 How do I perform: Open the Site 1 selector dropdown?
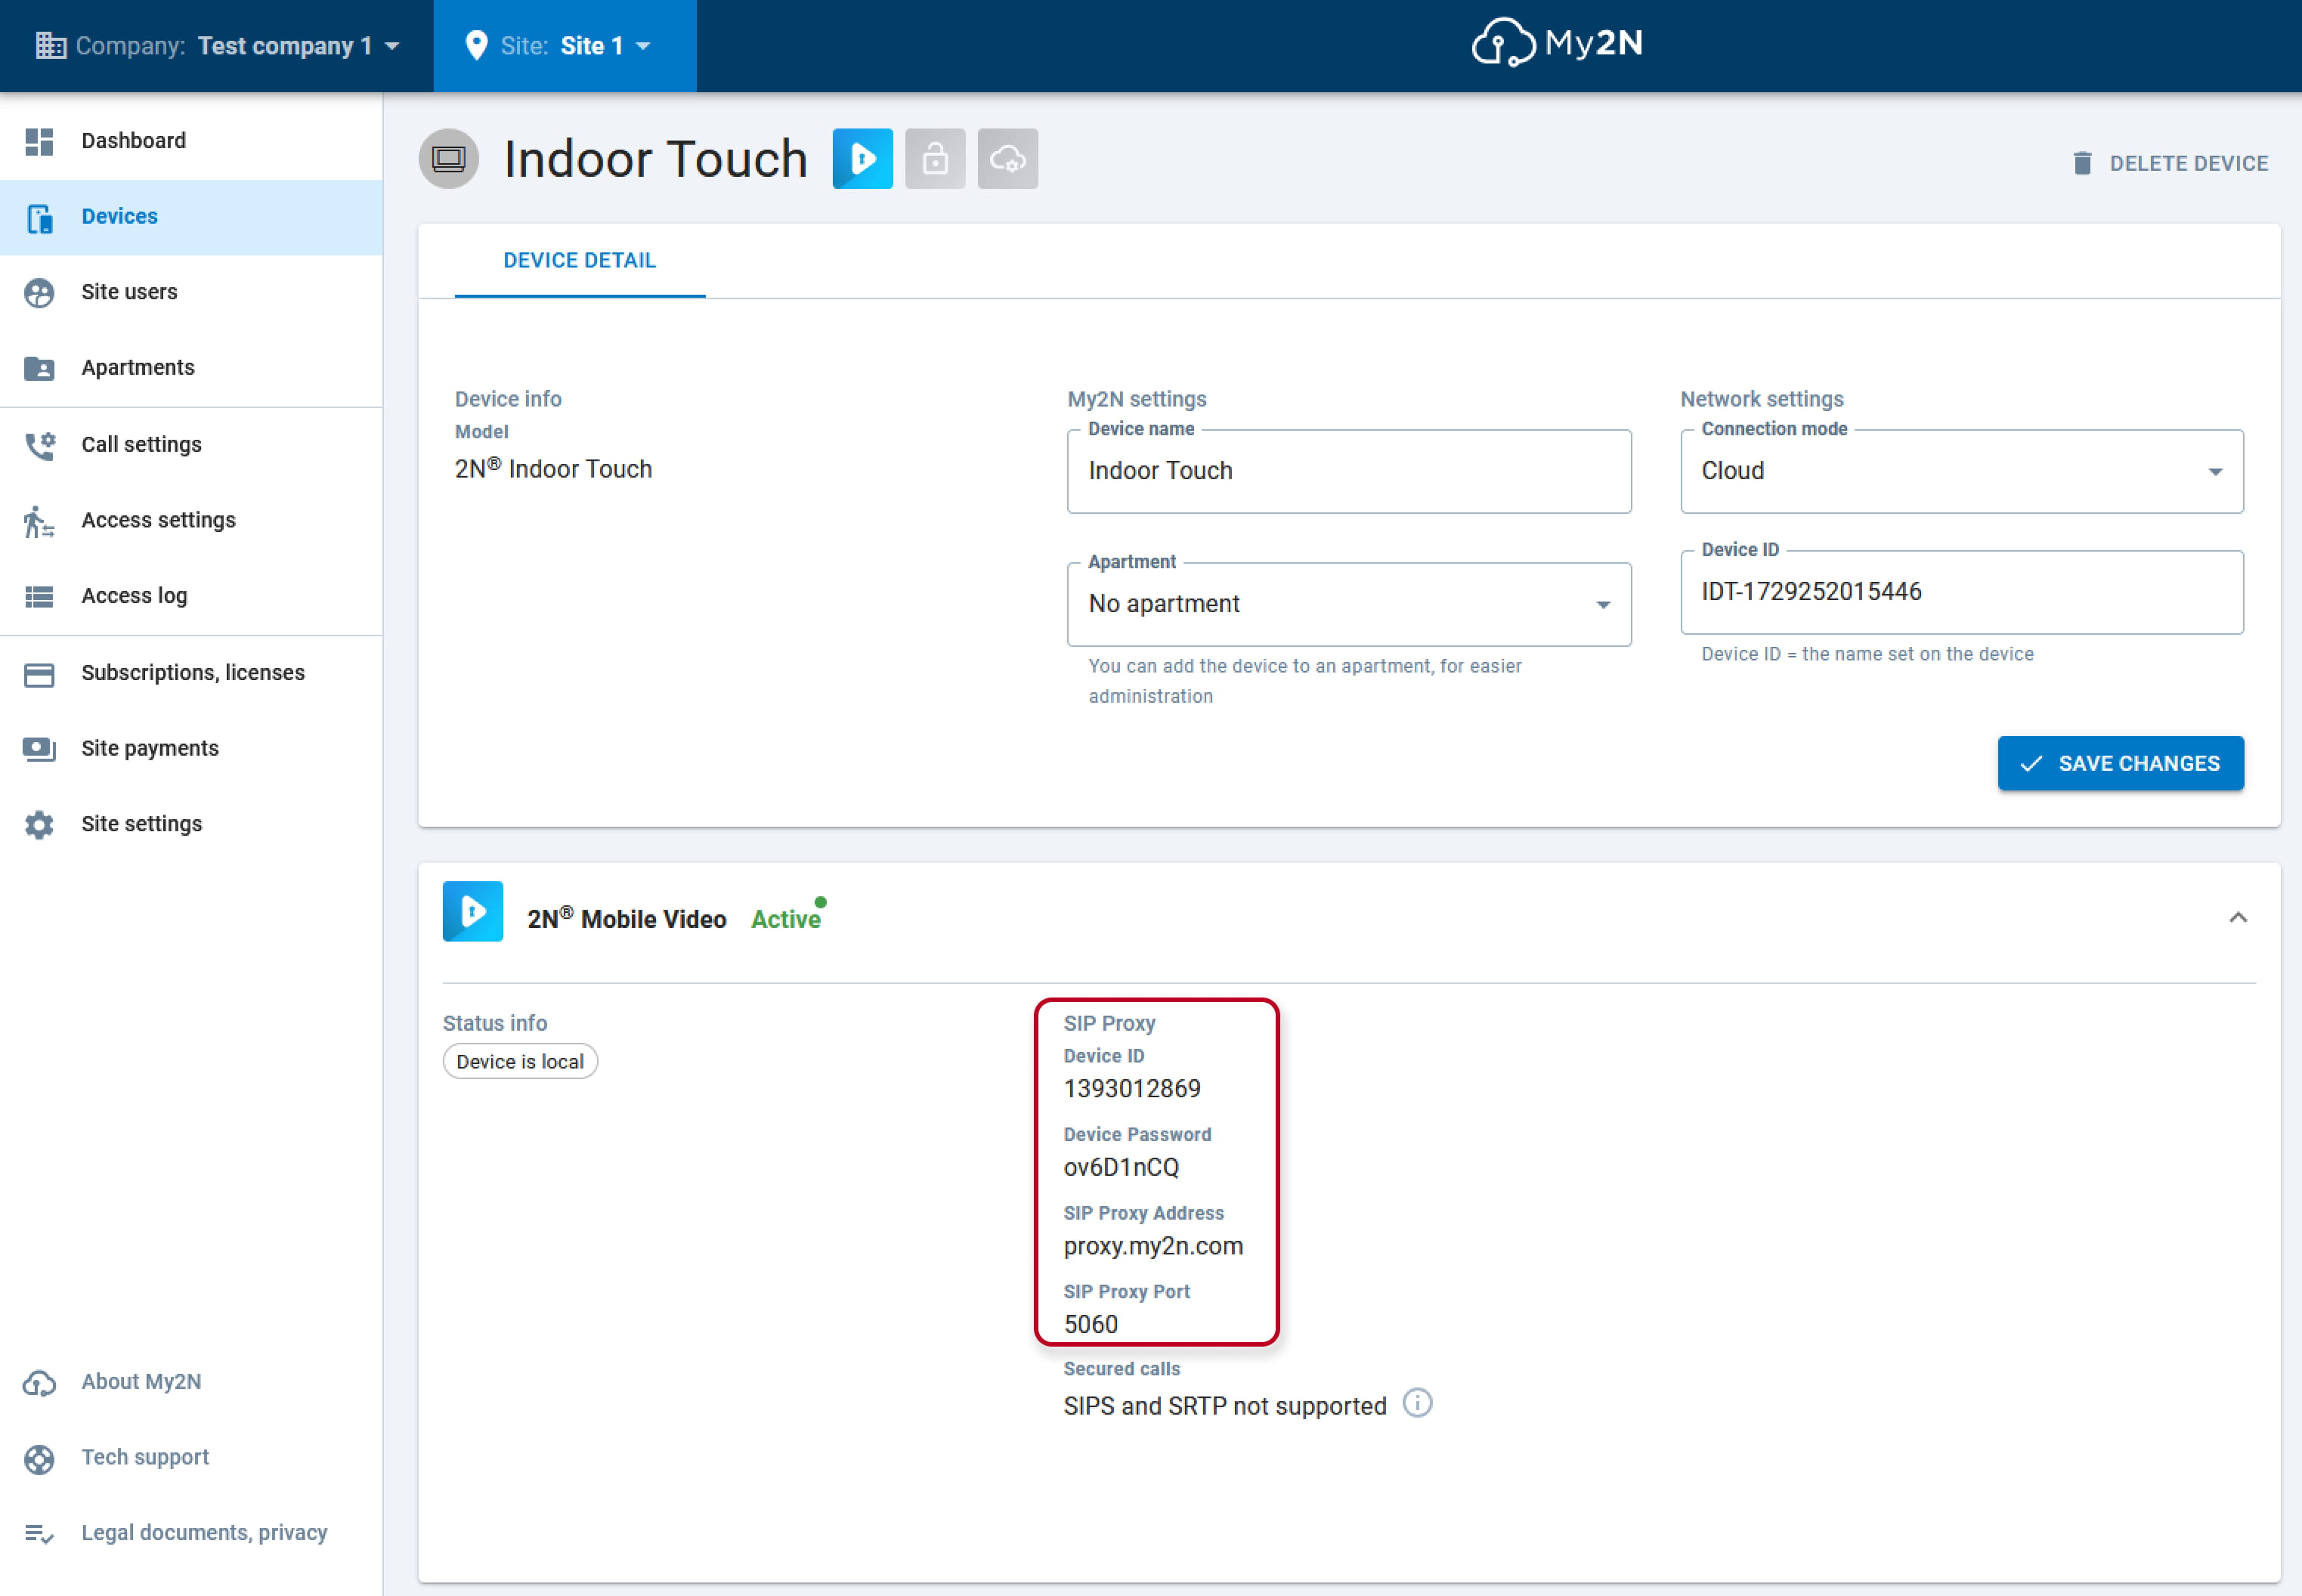point(565,46)
